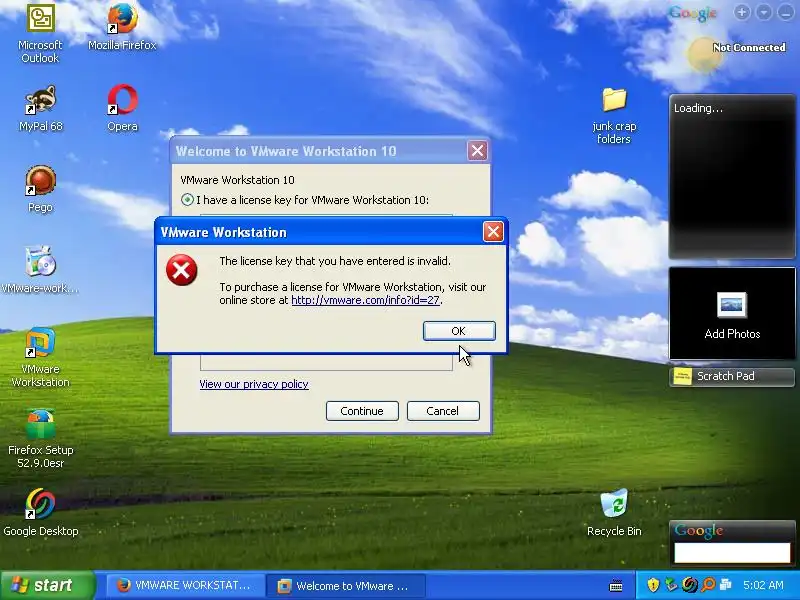The height and width of the screenshot is (600, 800).
Task: Click the Google logo atop the sidebar
Action: 693,14
